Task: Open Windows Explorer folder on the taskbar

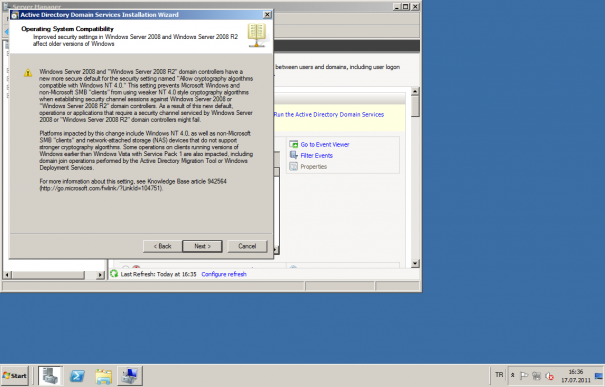Action: pyautogui.click(x=103, y=376)
